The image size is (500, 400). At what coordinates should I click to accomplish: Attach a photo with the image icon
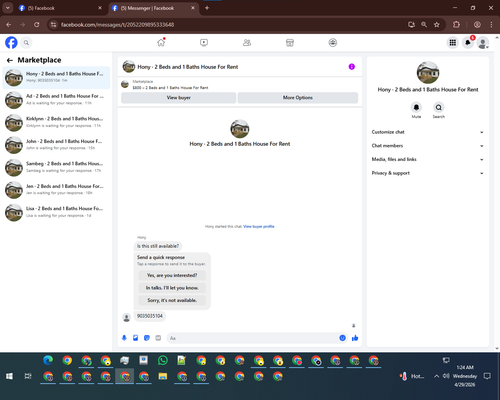(x=135, y=338)
